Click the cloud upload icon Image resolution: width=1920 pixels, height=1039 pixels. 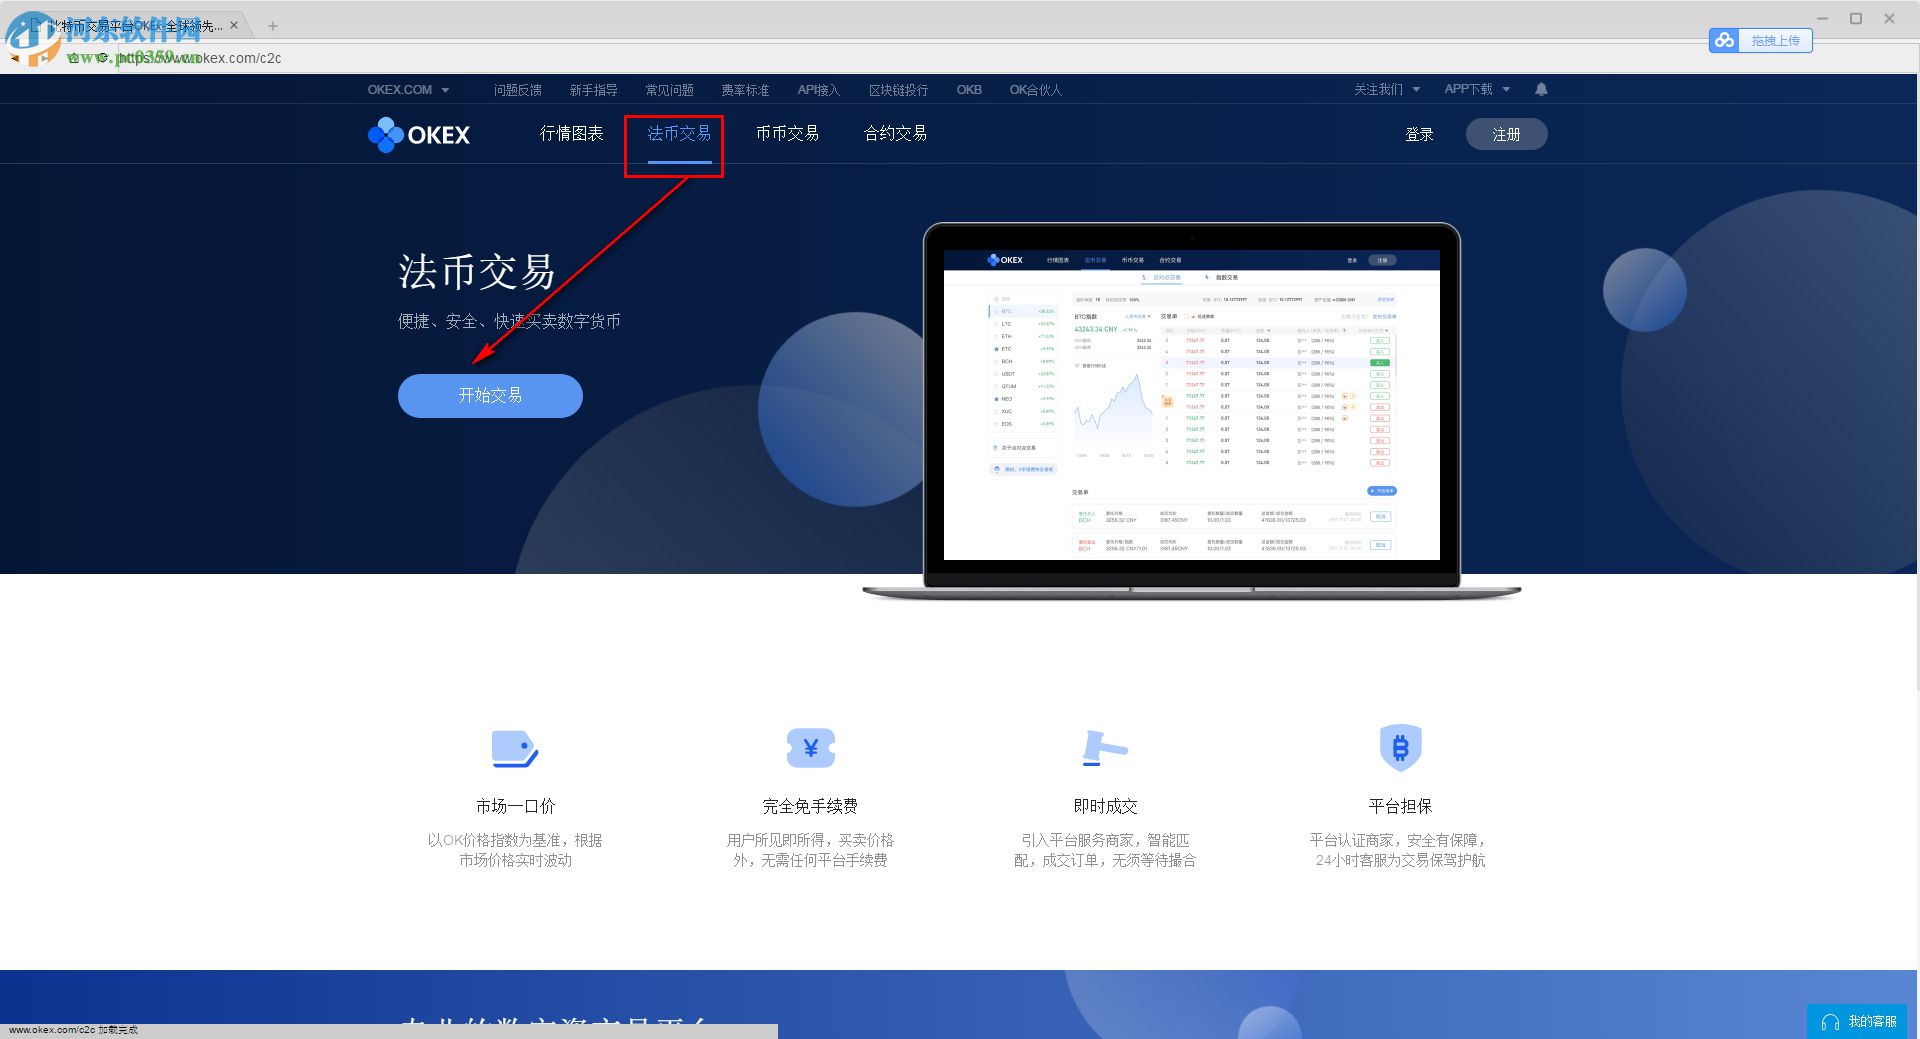(x=1724, y=40)
